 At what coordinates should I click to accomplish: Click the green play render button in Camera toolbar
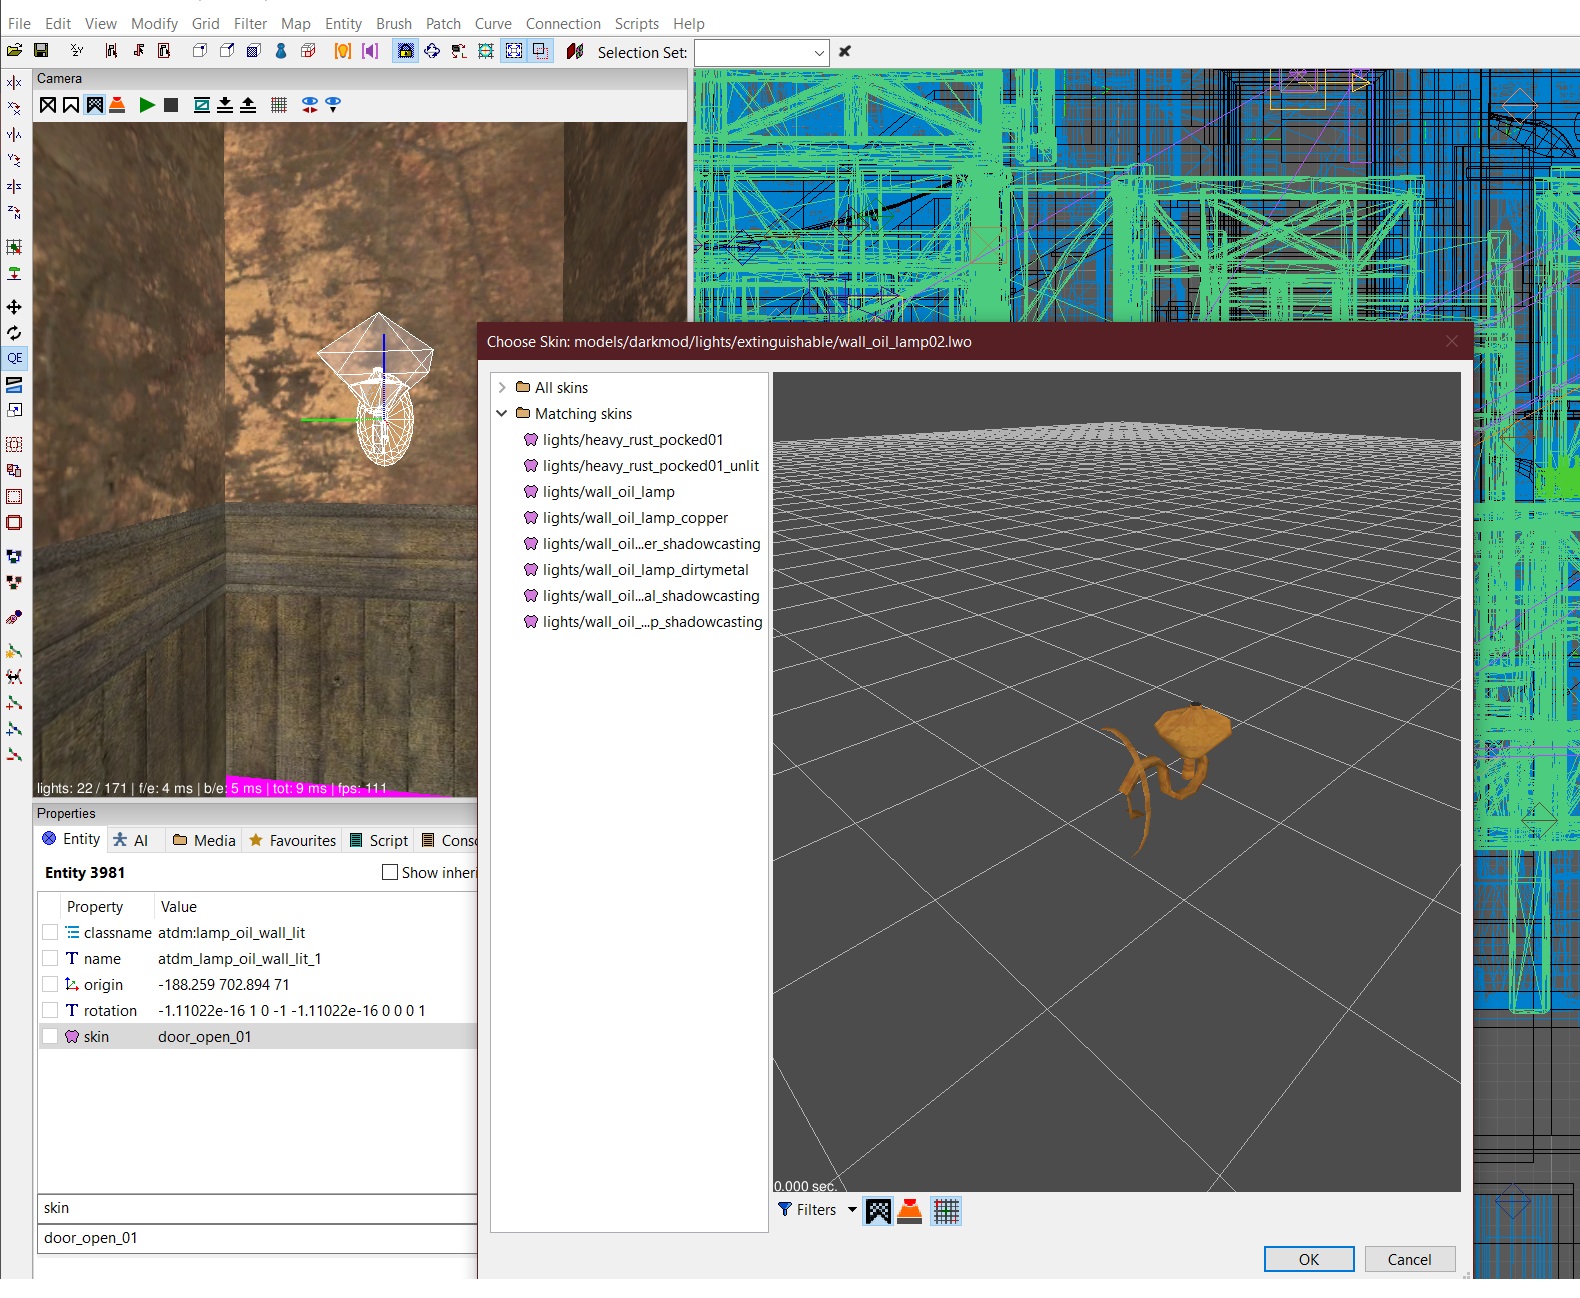pos(147,105)
